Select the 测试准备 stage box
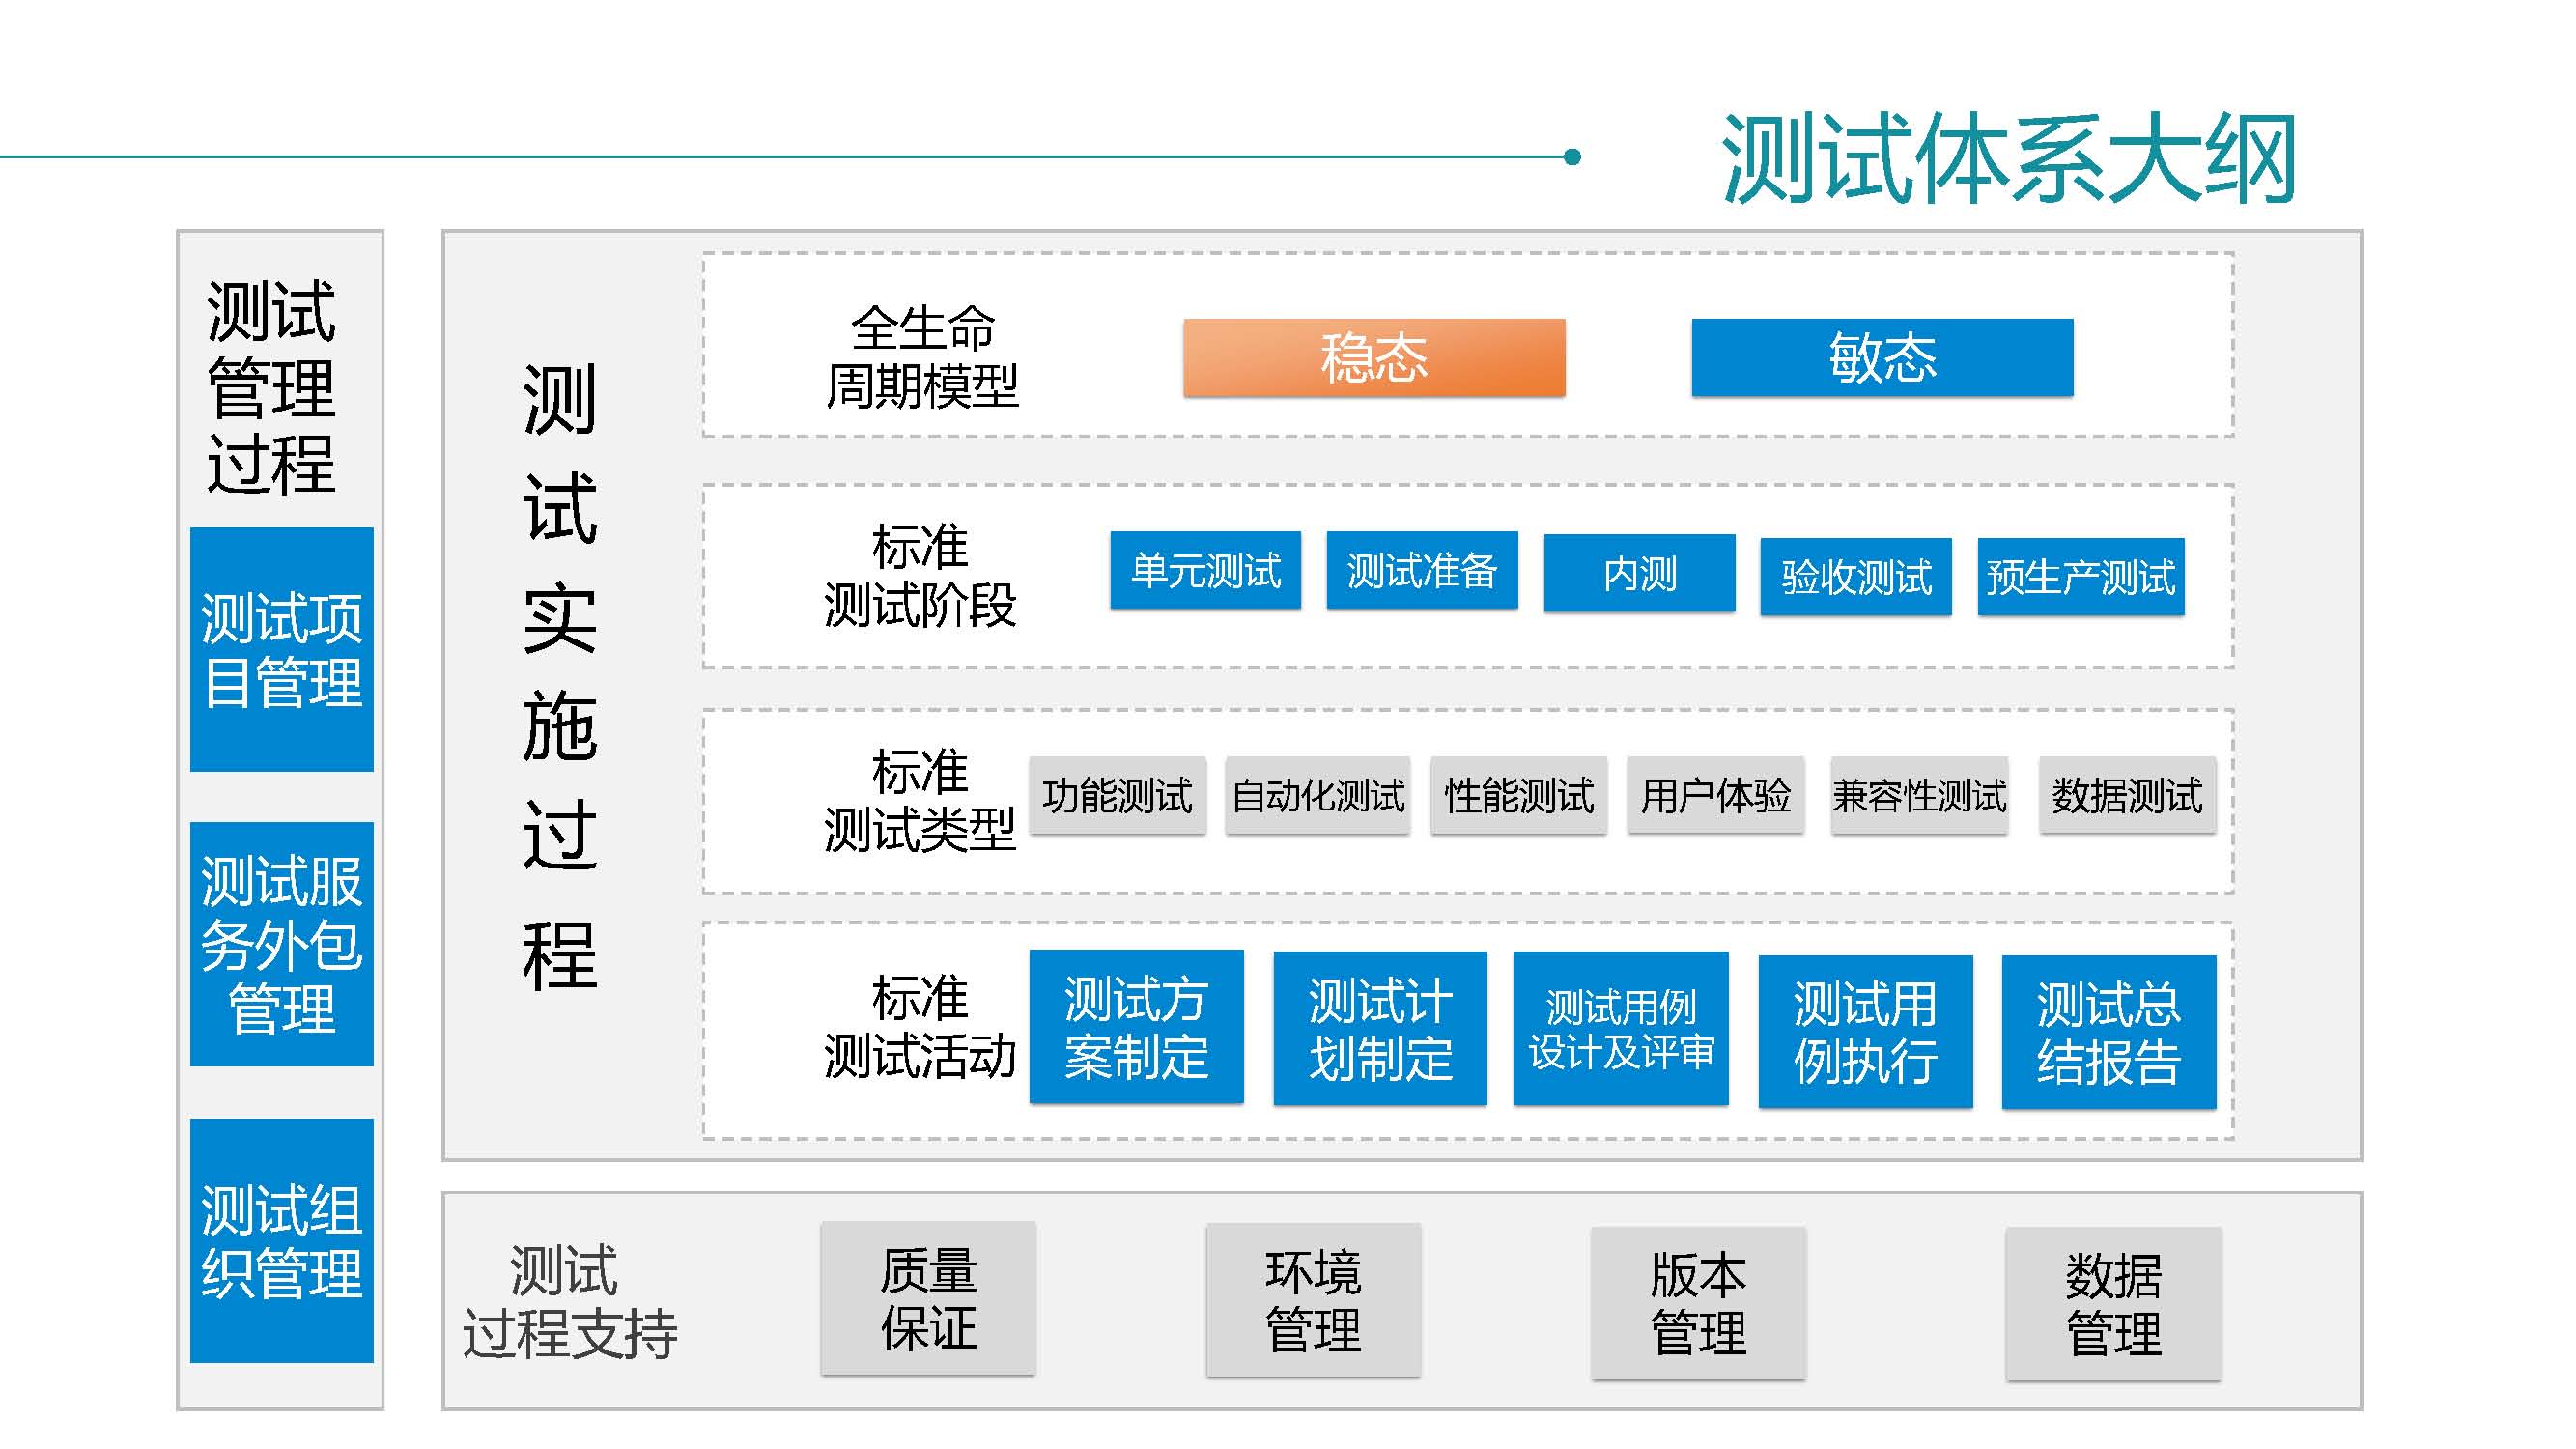 click(x=1421, y=570)
